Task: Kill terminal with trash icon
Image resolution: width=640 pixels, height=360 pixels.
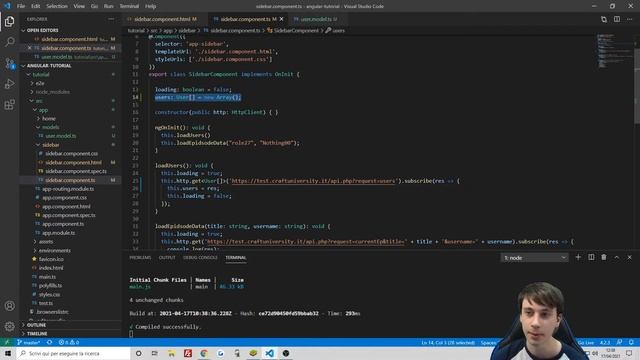Action: 604,258
